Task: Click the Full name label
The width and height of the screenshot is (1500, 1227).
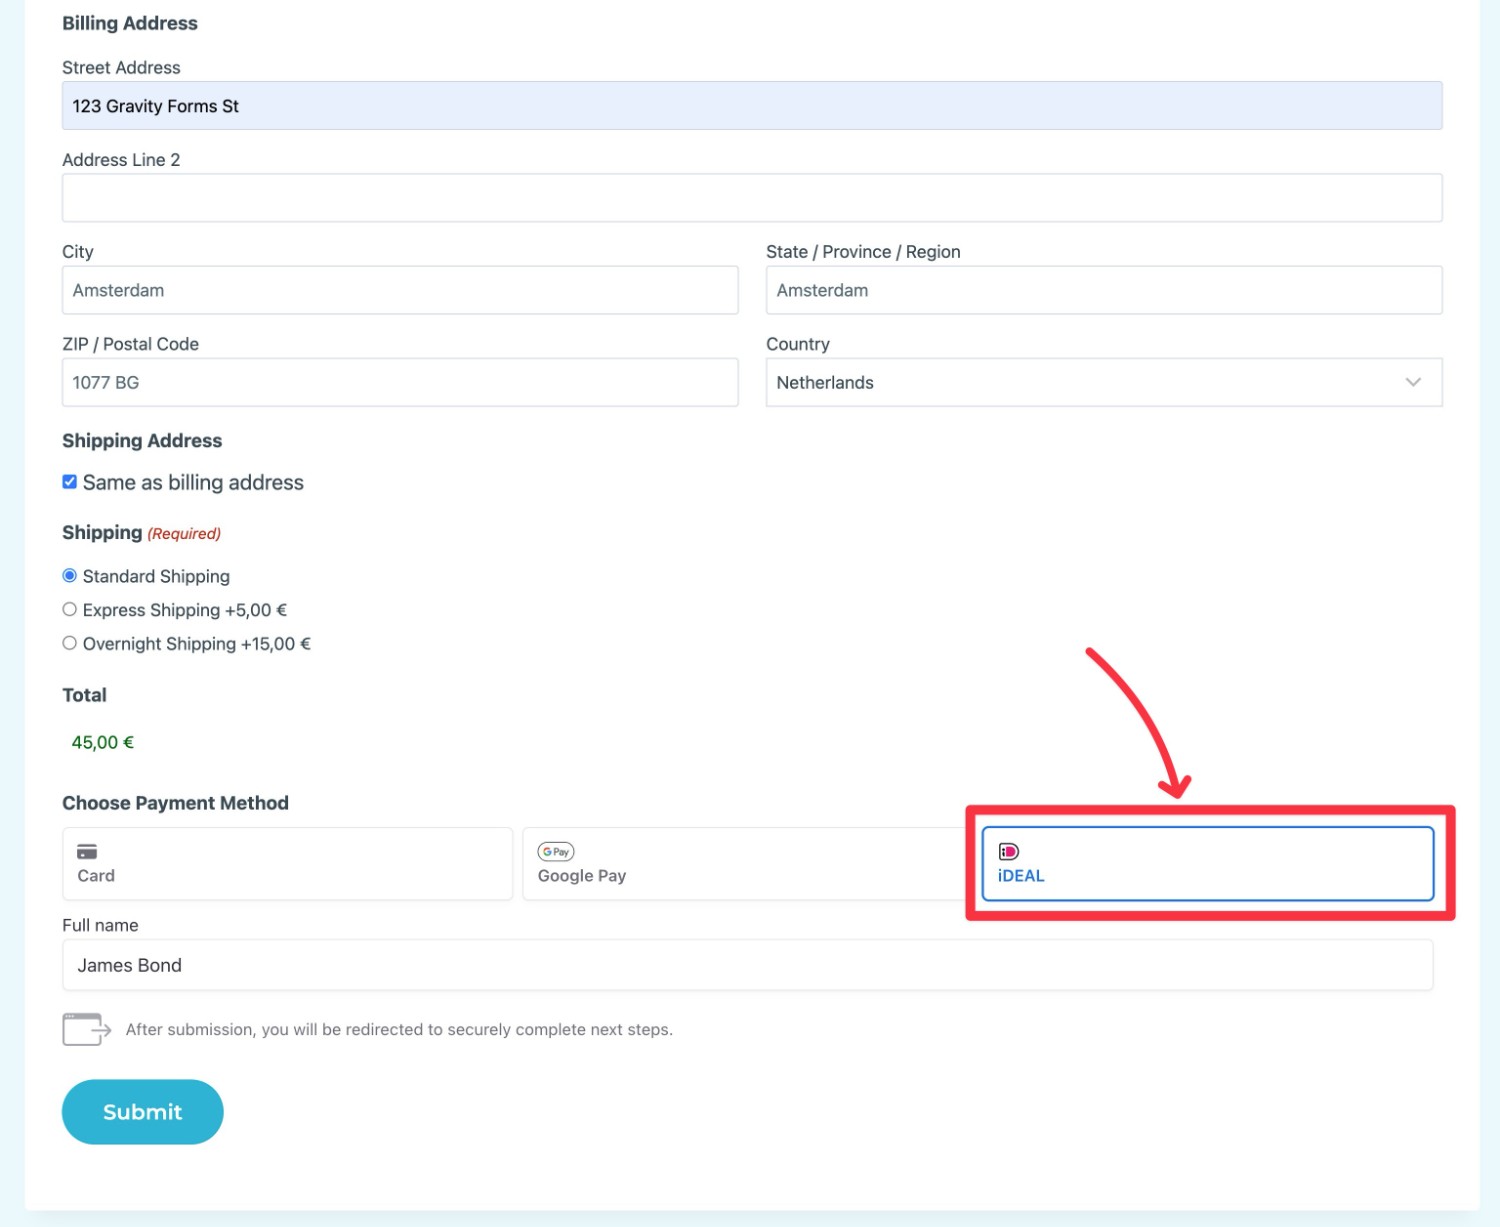Action: click(100, 925)
